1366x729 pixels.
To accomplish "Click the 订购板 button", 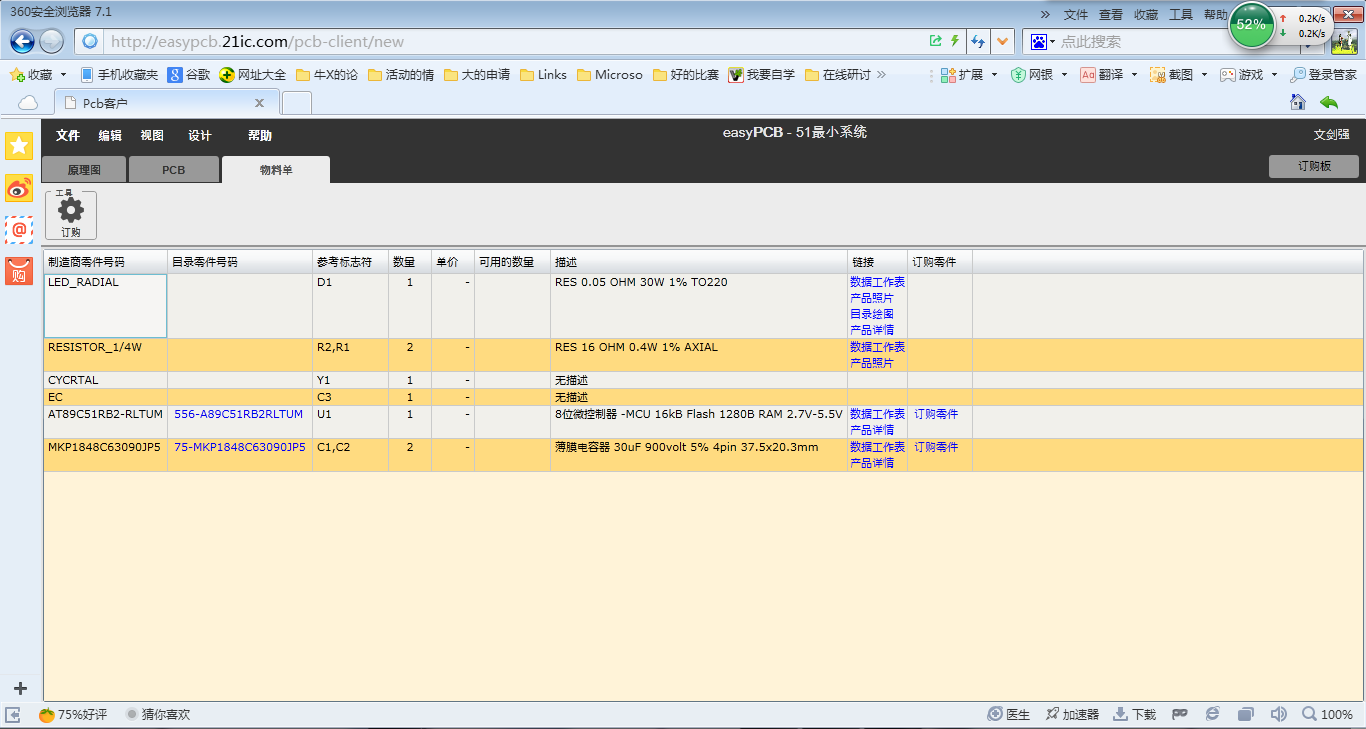I will tap(1314, 166).
